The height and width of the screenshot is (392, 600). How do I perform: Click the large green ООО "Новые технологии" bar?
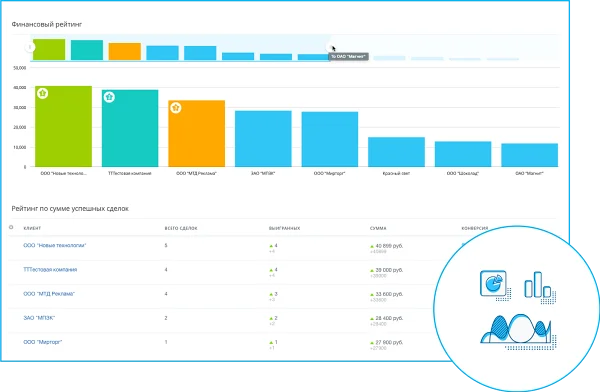click(x=64, y=126)
